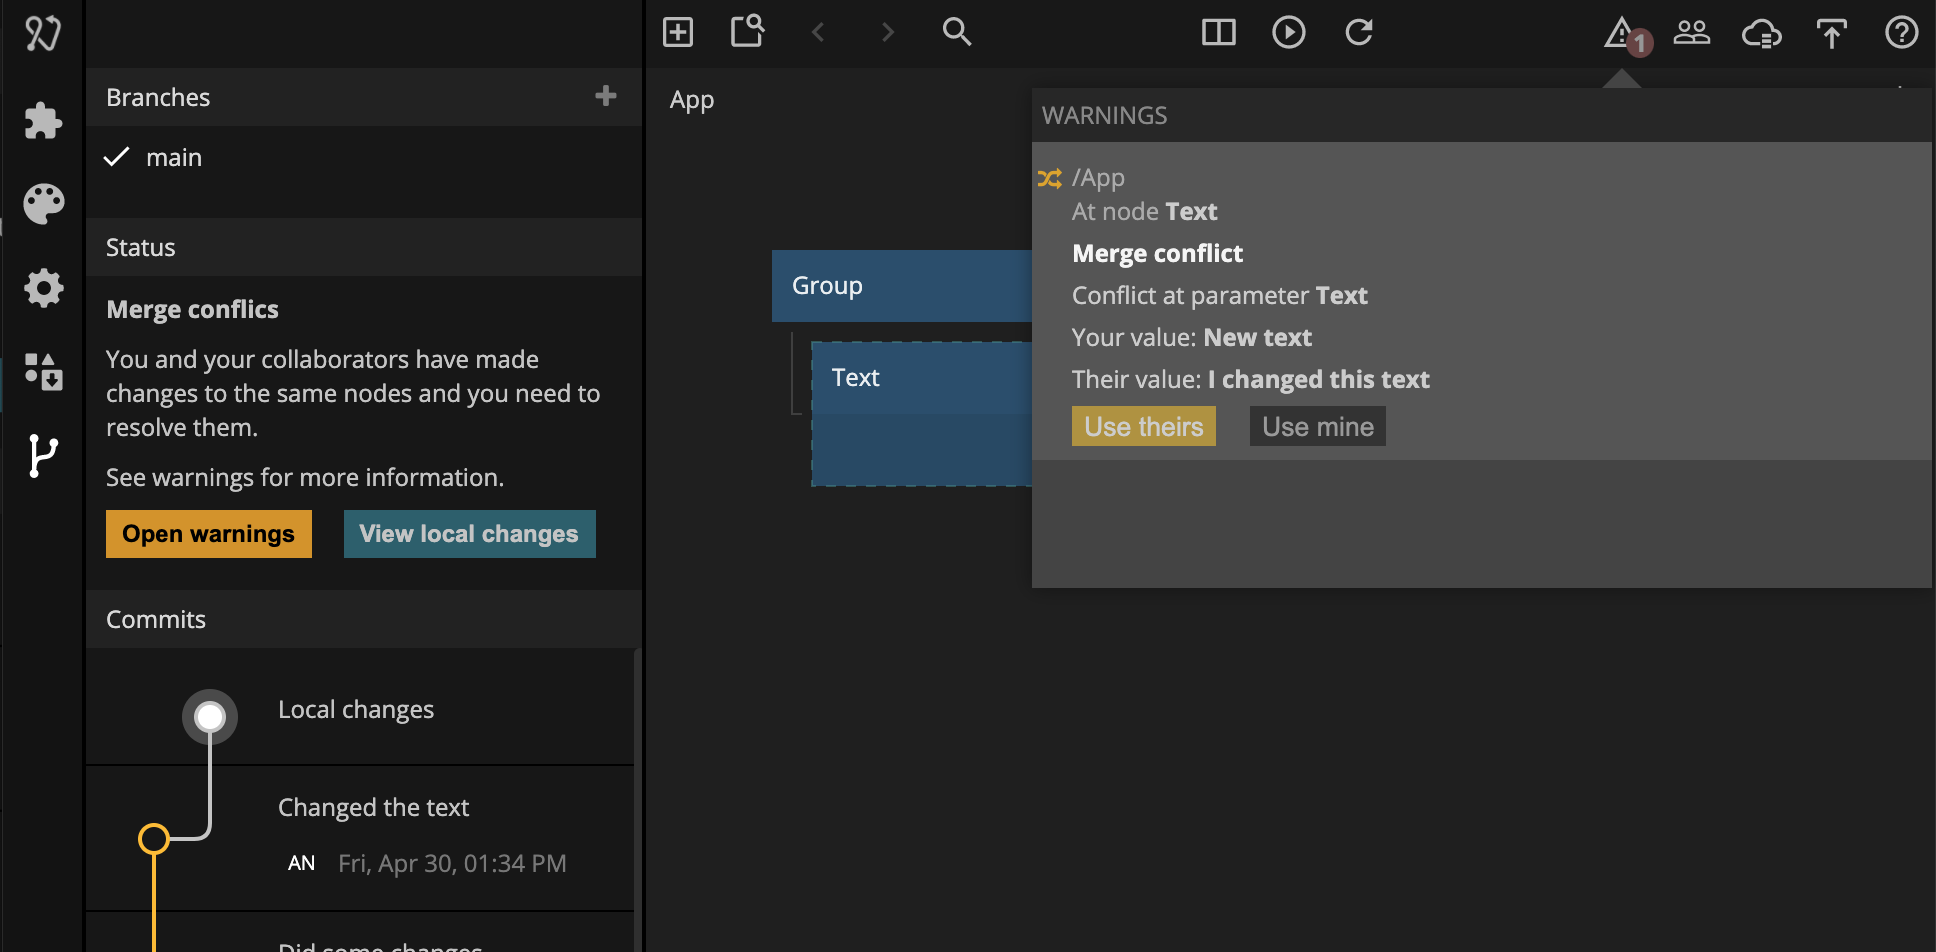Image resolution: width=1936 pixels, height=952 pixels.
Task: Resolve conflict with Use theirs
Action: coord(1144,426)
